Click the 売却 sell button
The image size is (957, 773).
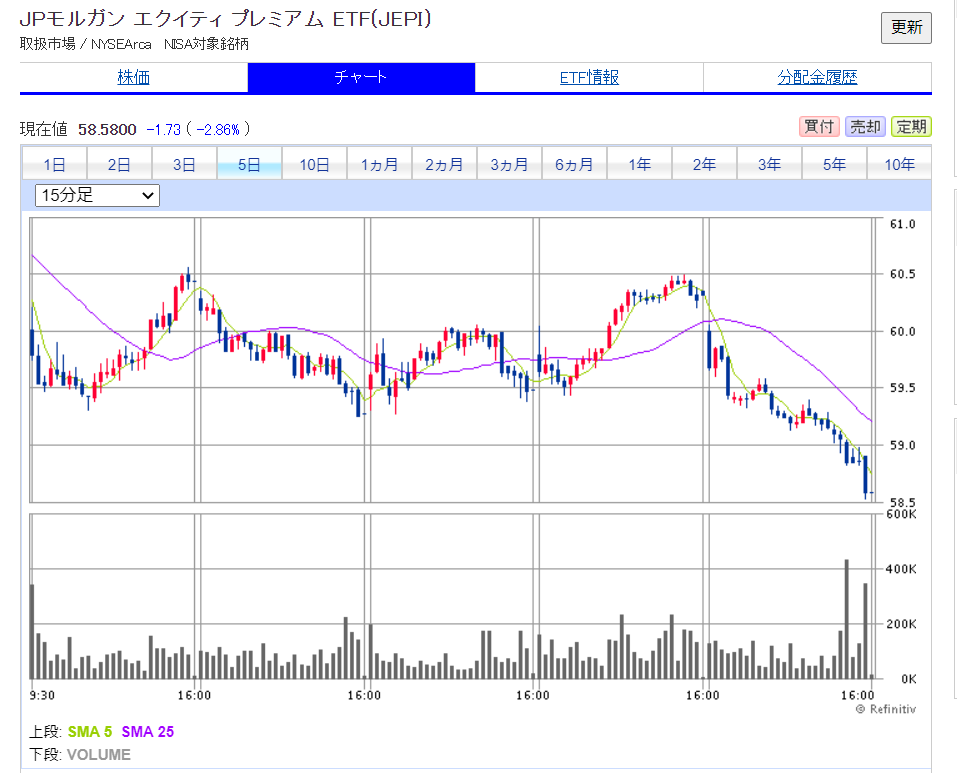865,127
